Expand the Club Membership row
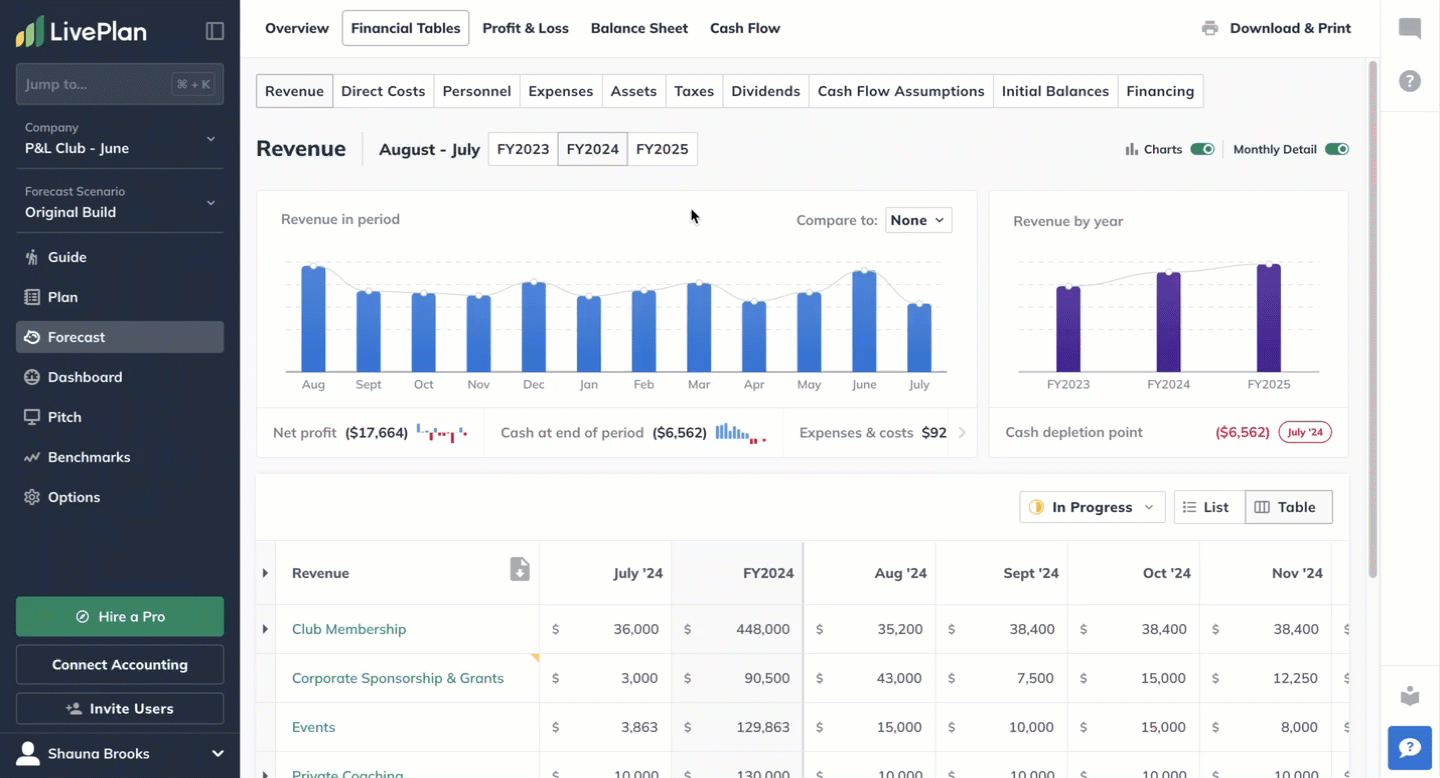This screenshot has height=778, width=1440. [x=265, y=629]
